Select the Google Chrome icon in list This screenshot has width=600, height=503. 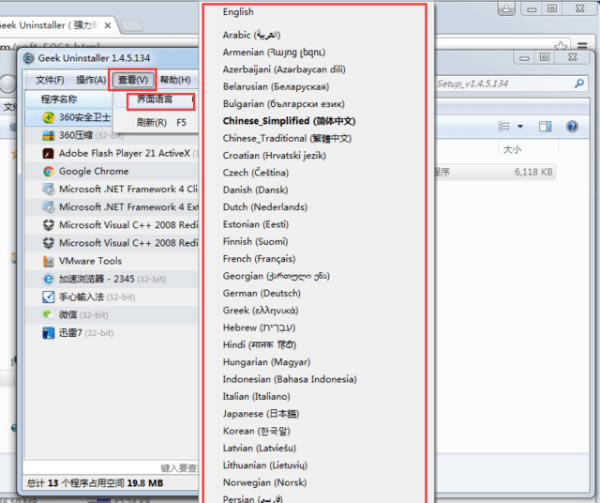tap(49, 171)
